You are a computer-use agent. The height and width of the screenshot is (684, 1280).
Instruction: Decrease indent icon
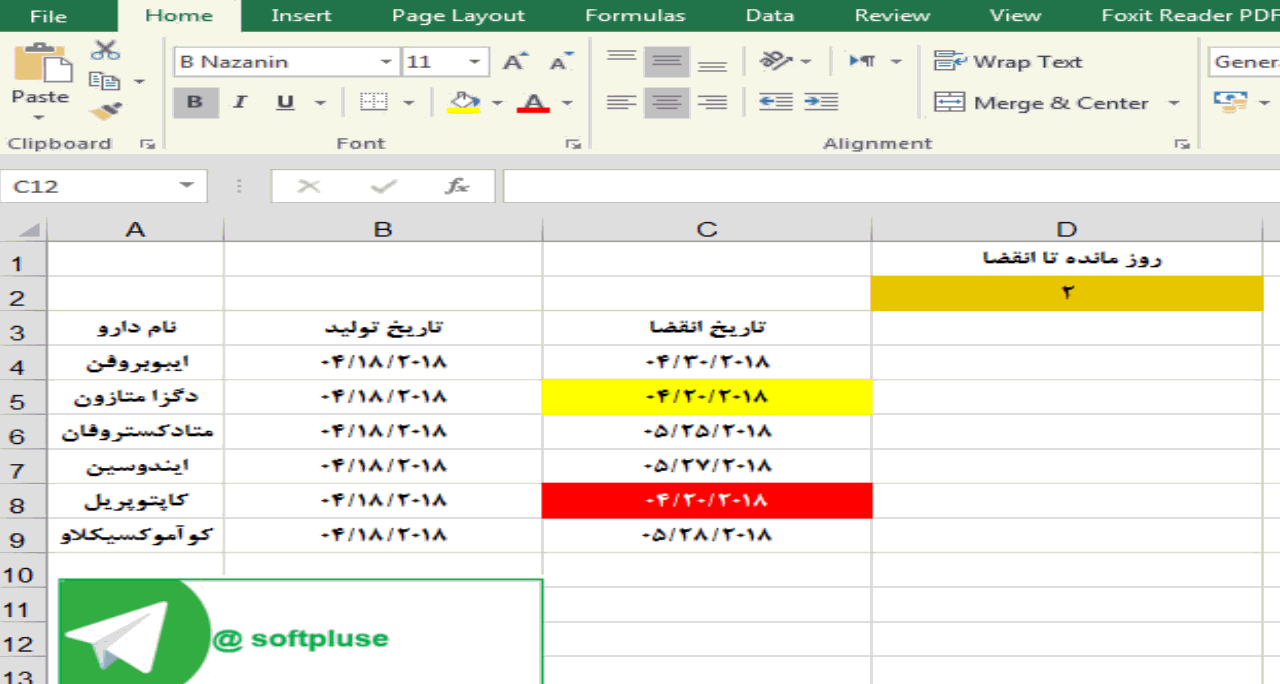pyautogui.click(x=775, y=102)
